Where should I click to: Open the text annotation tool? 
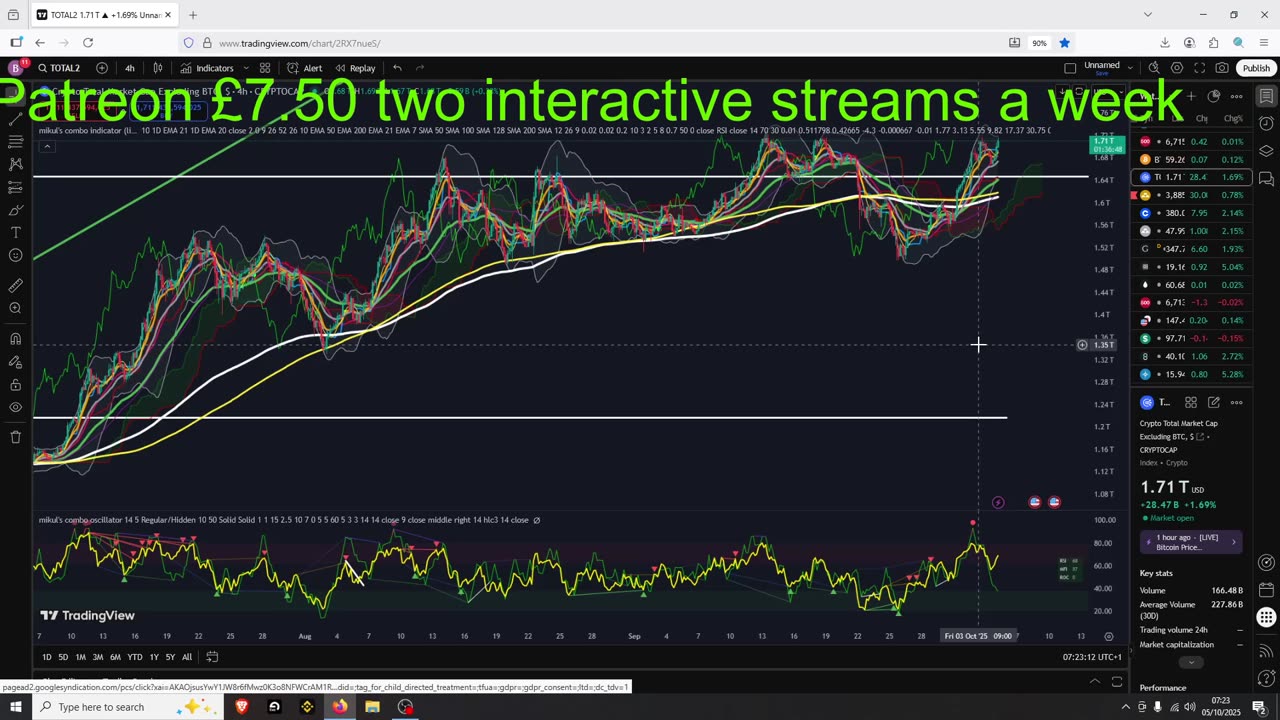point(15,232)
